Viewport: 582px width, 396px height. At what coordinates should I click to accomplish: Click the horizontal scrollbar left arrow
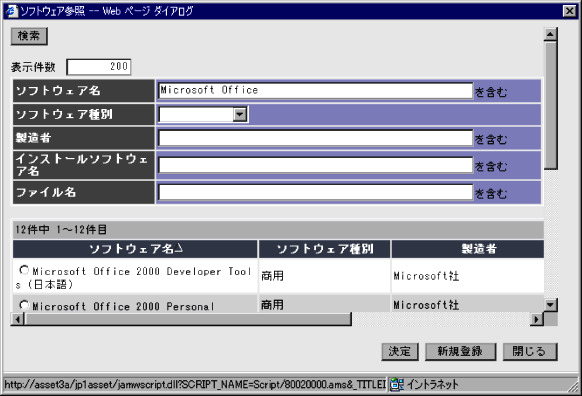(x=17, y=319)
